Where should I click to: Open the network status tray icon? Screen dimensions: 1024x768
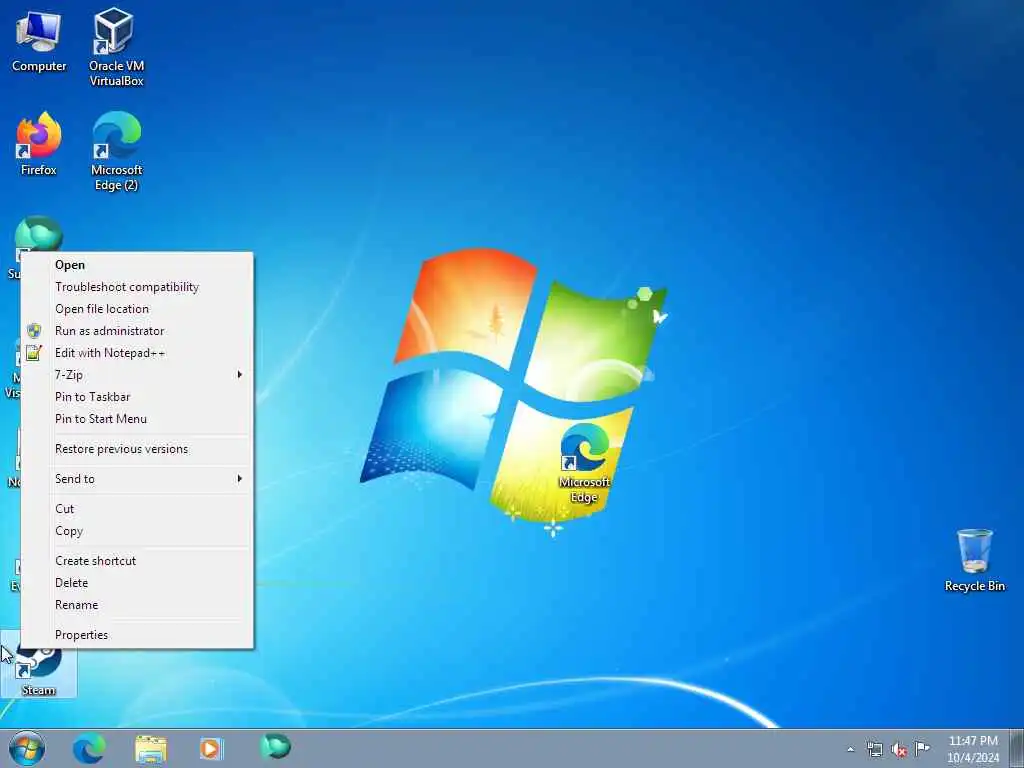pyautogui.click(x=874, y=749)
